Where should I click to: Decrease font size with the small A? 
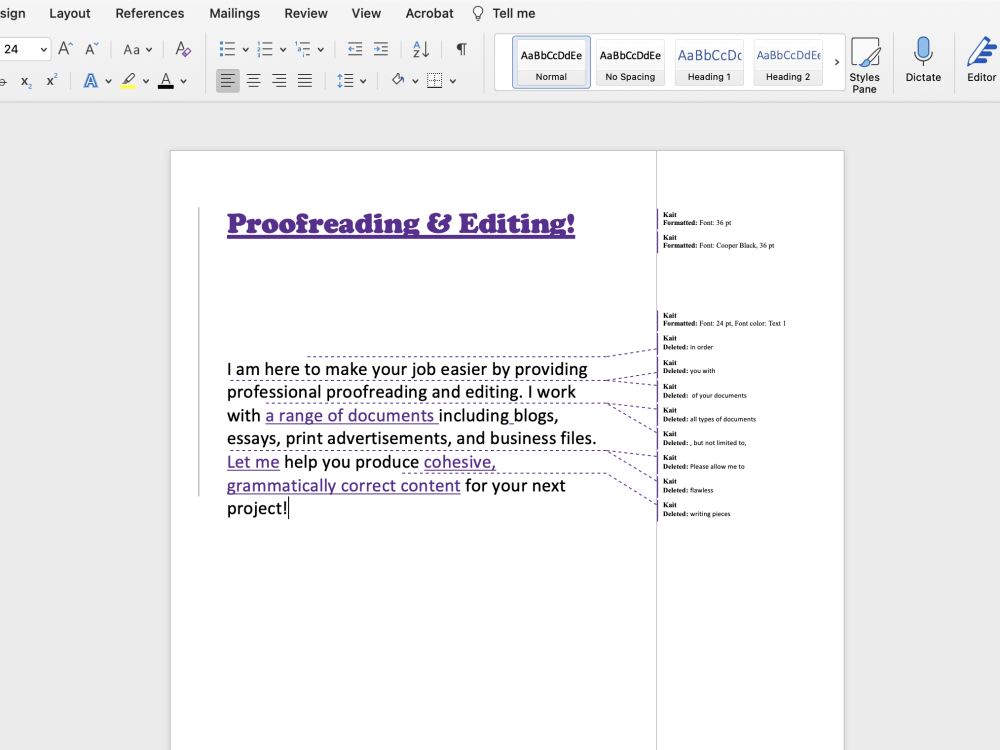point(92,49)
